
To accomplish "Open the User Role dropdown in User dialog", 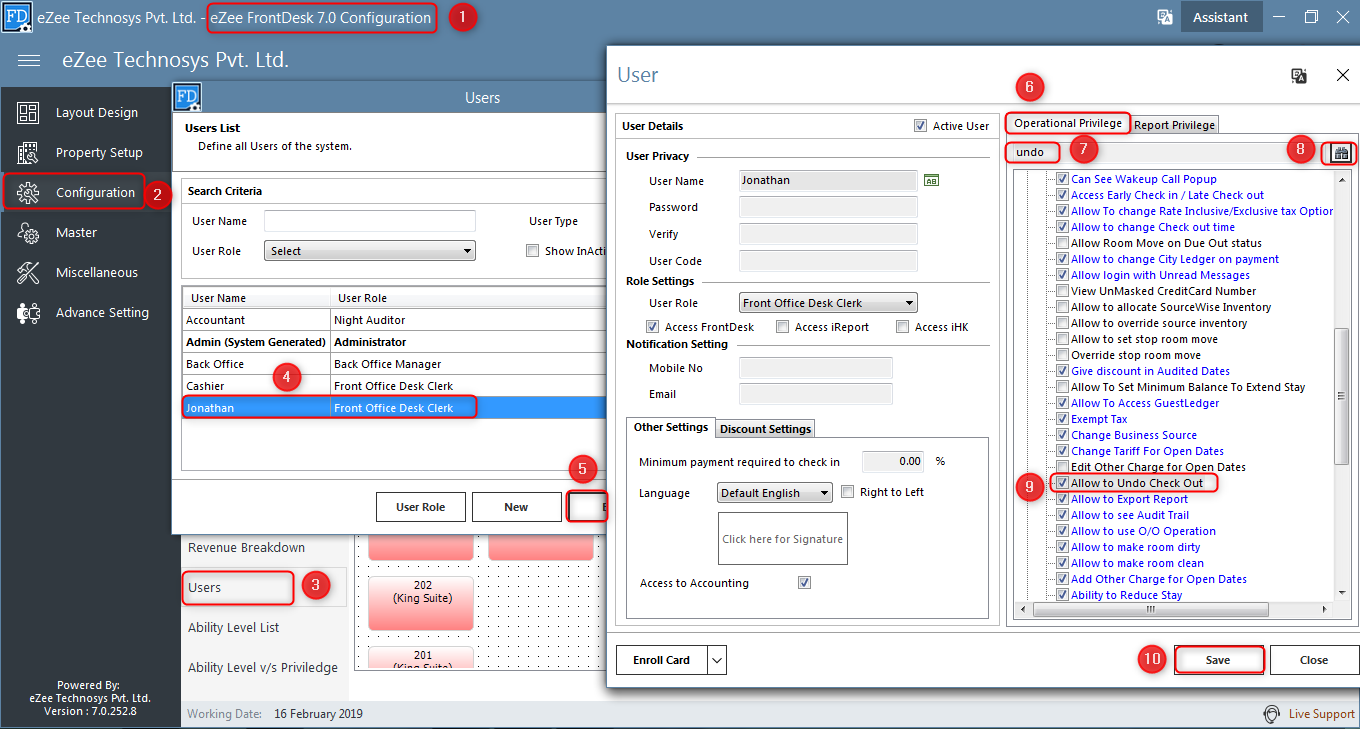I will pos(828,303).
